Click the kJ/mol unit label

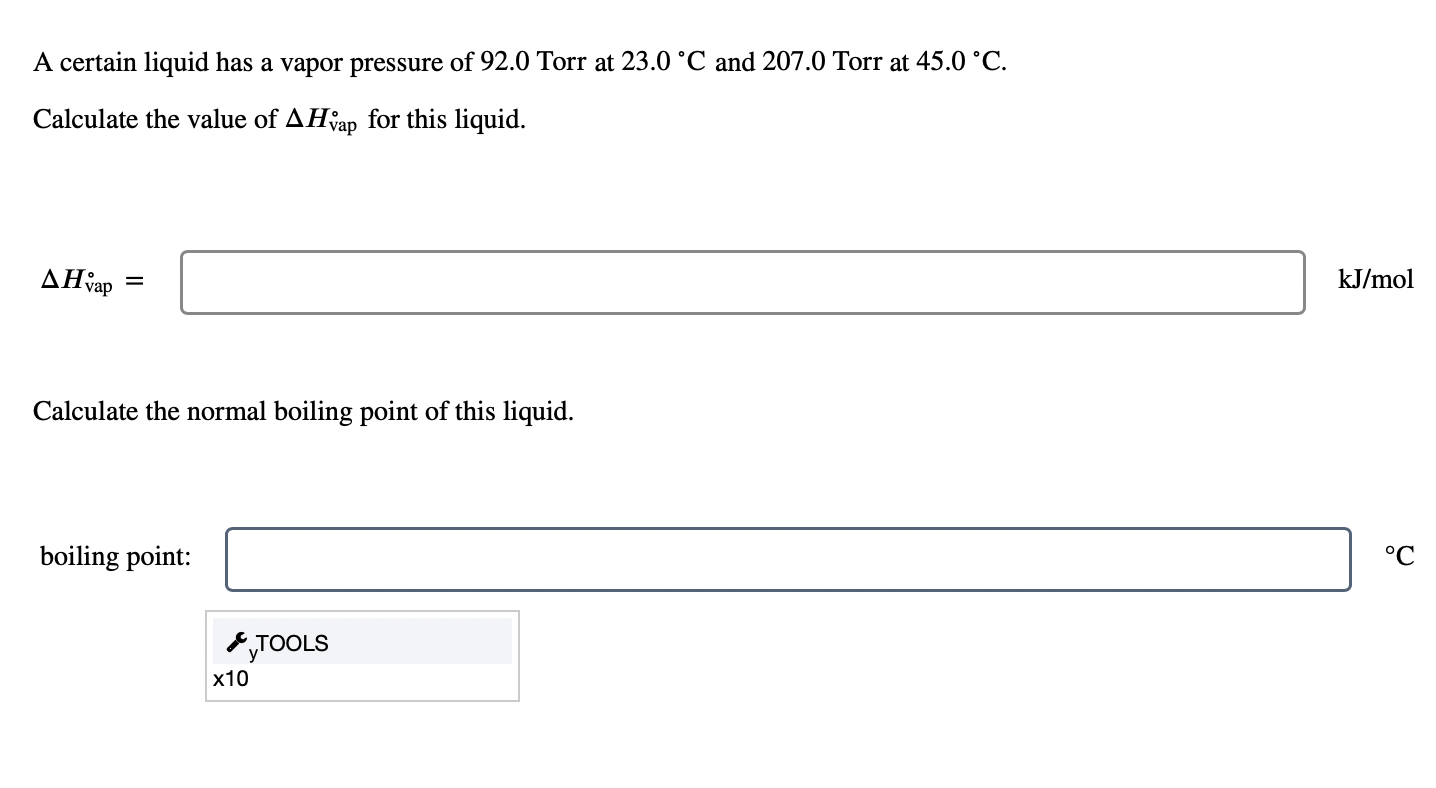pyautogui.click(x=1375, y=280)
